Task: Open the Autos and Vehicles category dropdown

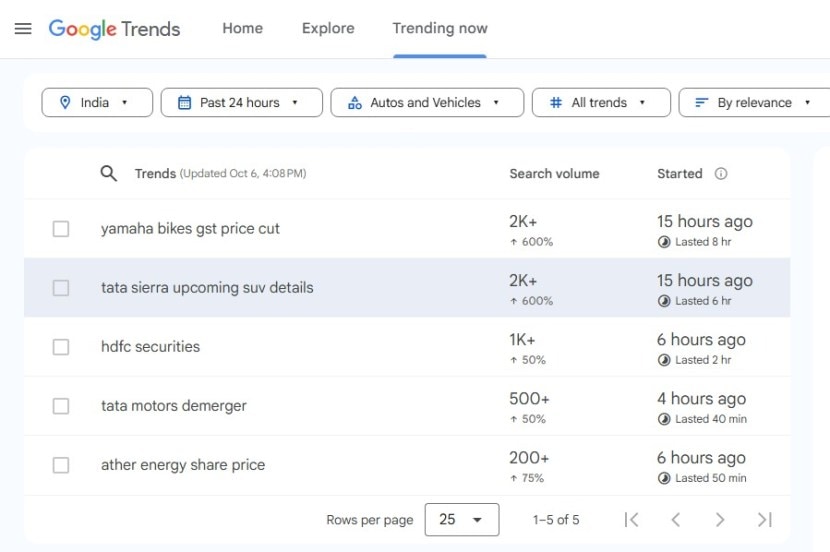Action: (x=427, y=102)
